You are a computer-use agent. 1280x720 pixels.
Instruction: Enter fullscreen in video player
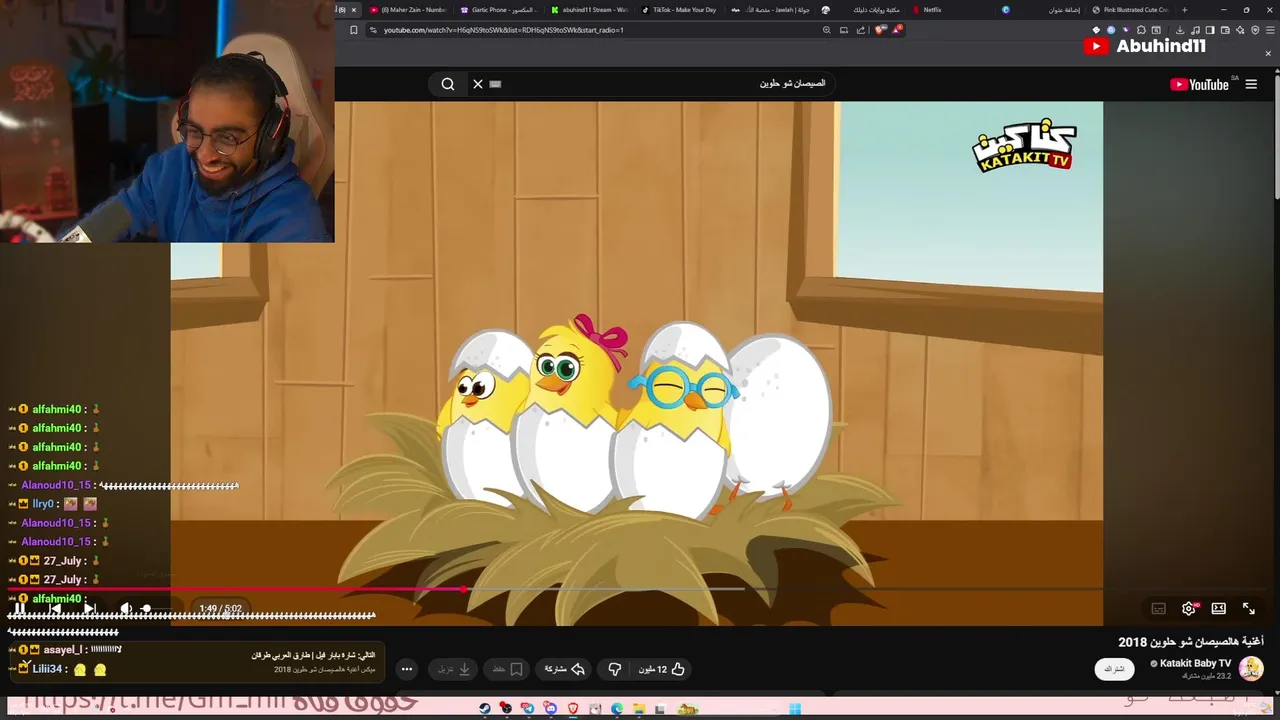click(1249, 608)
